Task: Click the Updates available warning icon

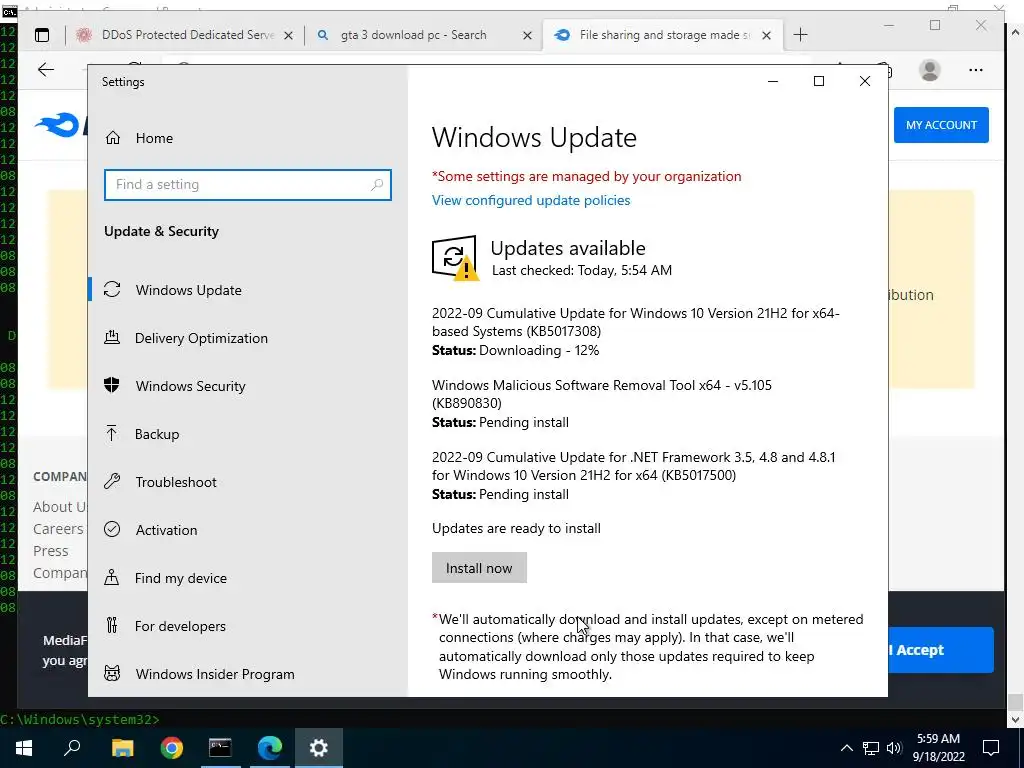Action: pyautogui.click(x=455, y=258)
